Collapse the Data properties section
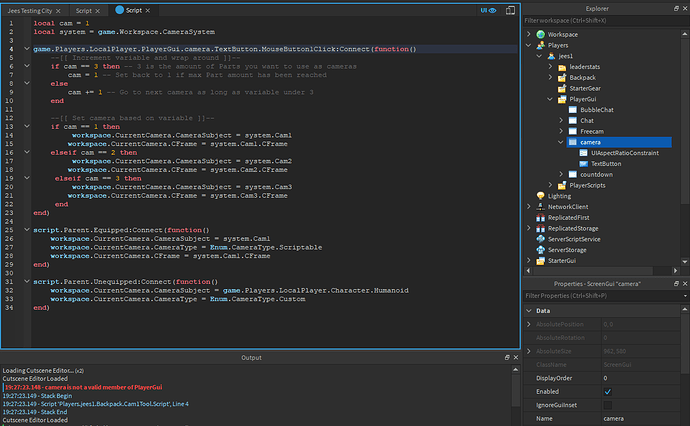 click(529, 311)
